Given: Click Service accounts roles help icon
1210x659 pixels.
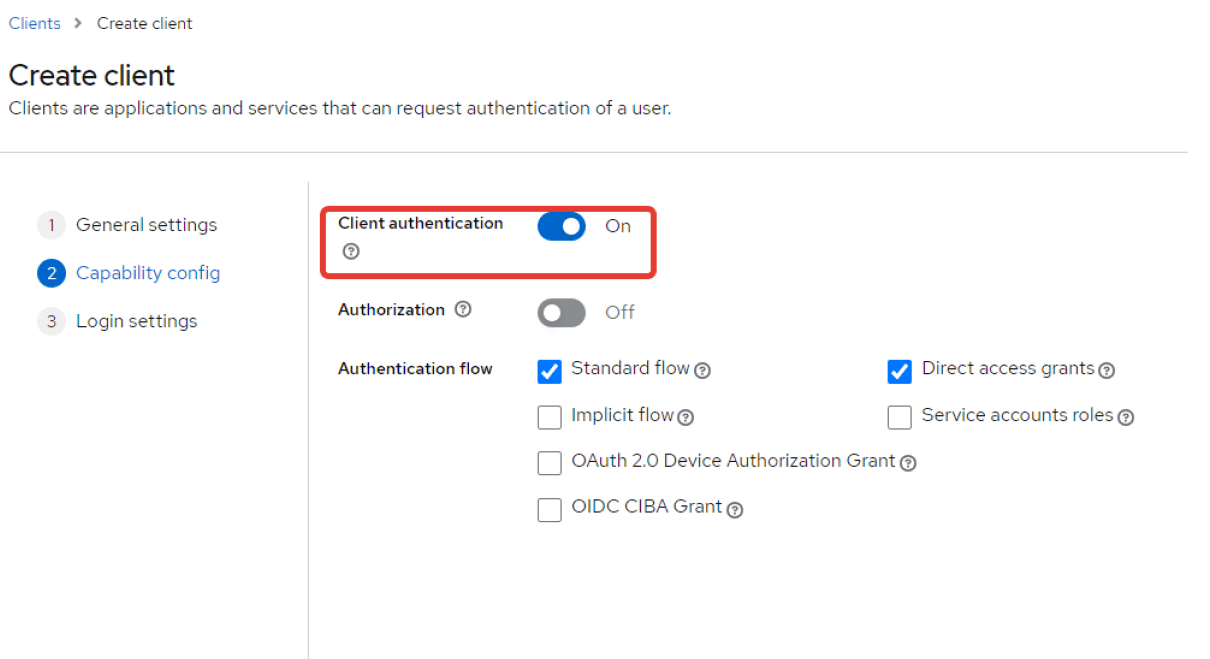Looking at the screenshot, I should 1126,417.
